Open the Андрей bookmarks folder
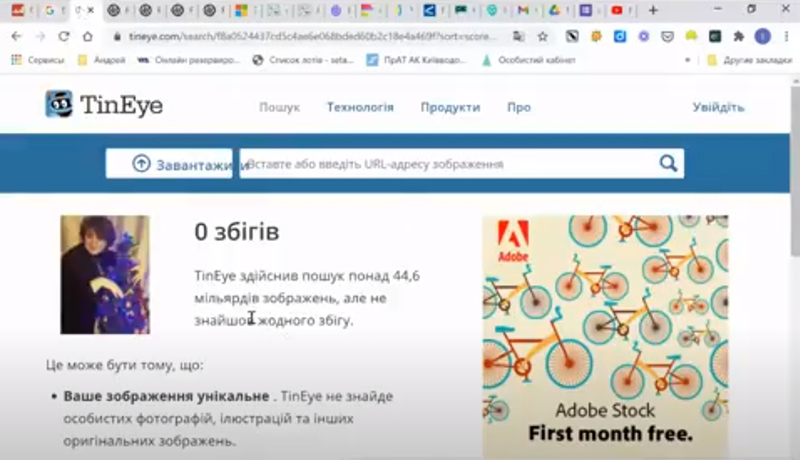The height and width of the screenshot is (460, 800). (x=101, y=60)
